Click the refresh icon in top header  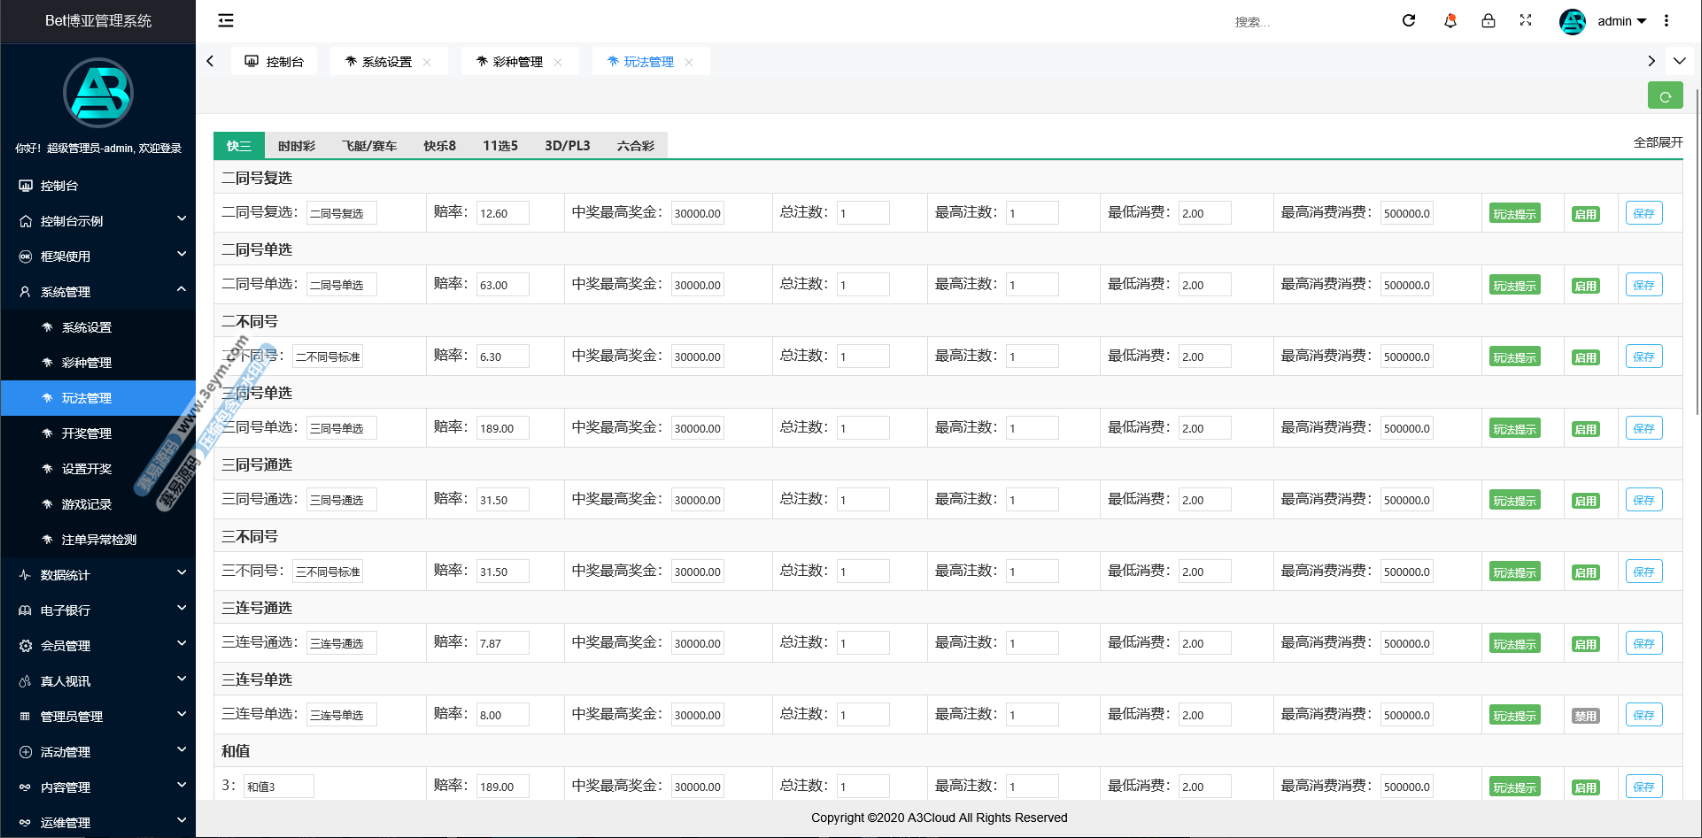point(1408,20)
